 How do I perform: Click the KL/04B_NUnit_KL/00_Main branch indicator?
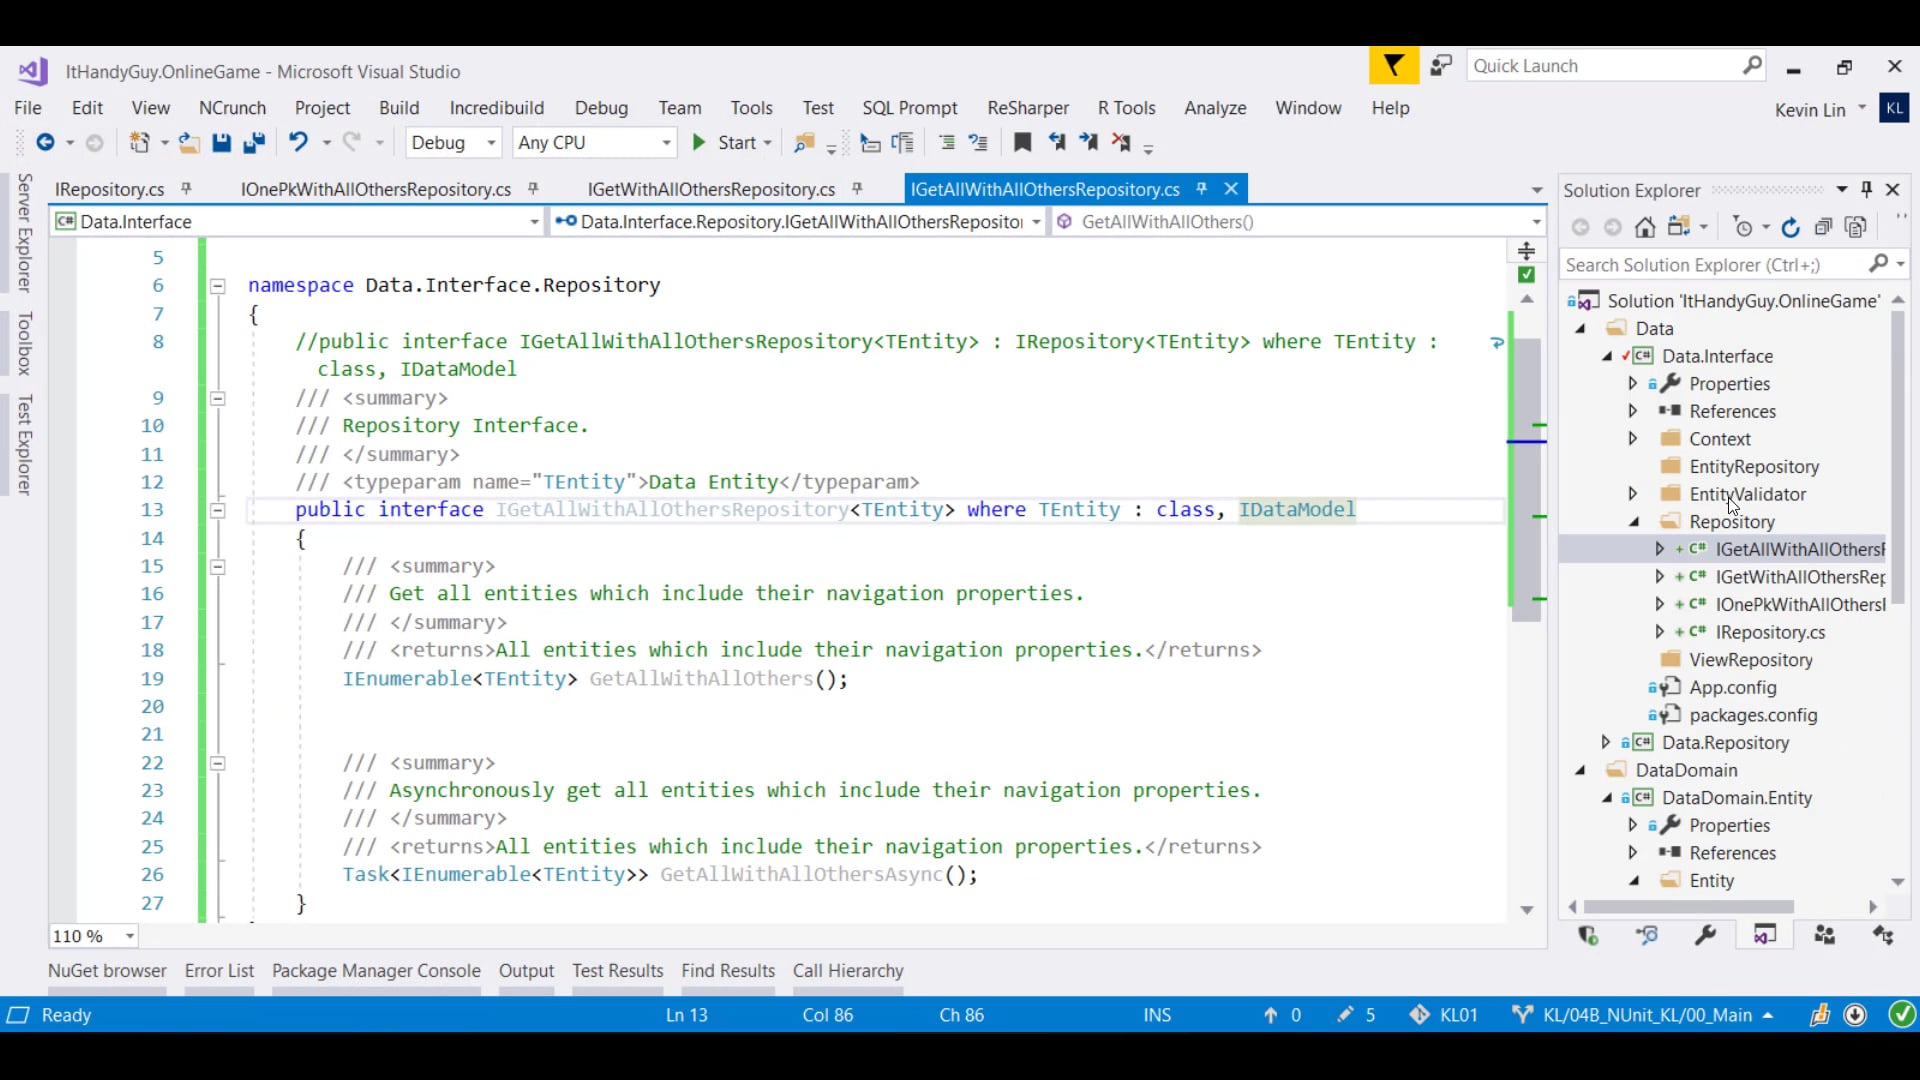click(1646, 1015)
